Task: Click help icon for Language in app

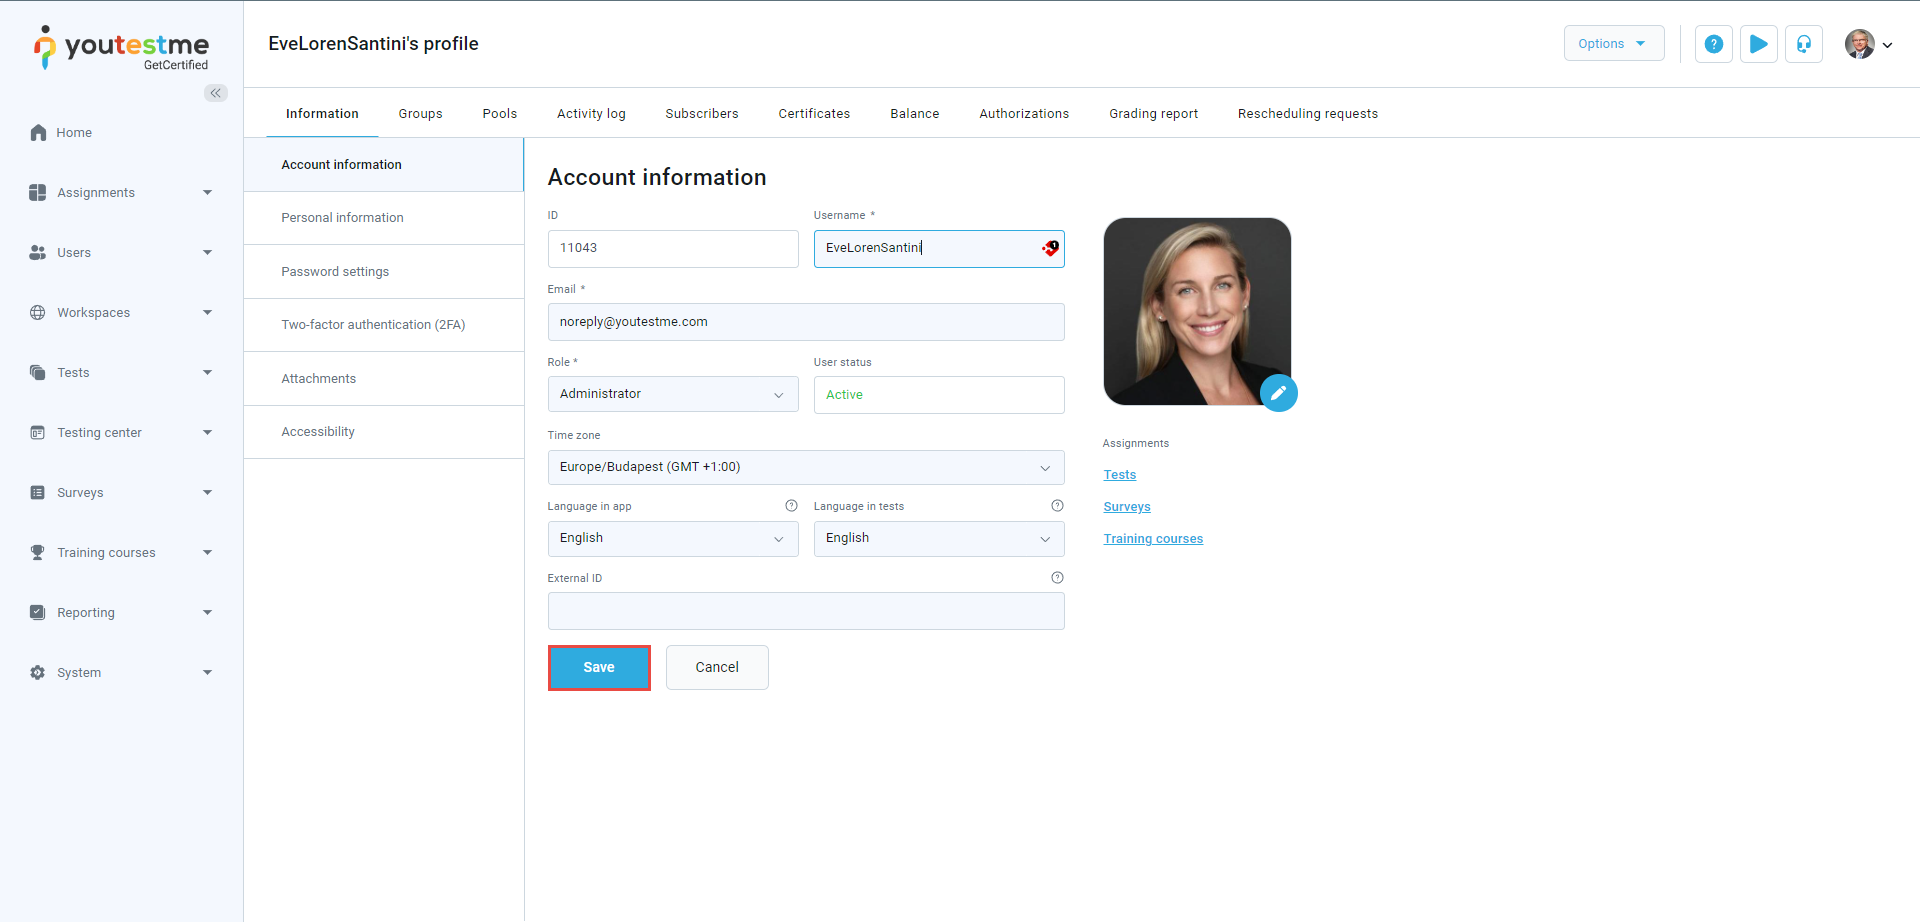Action: tap(792, 506)
